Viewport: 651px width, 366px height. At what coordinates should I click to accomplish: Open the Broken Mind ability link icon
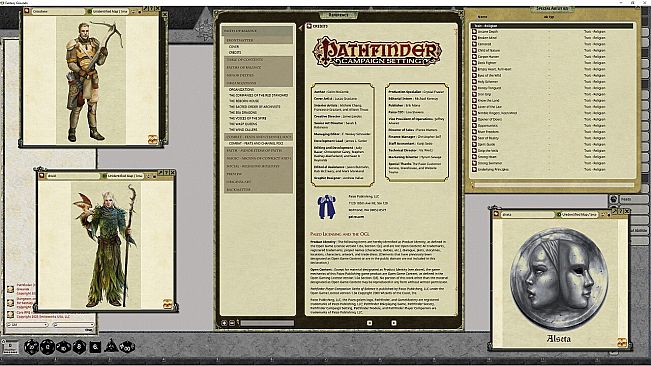[x=474, y=38]
